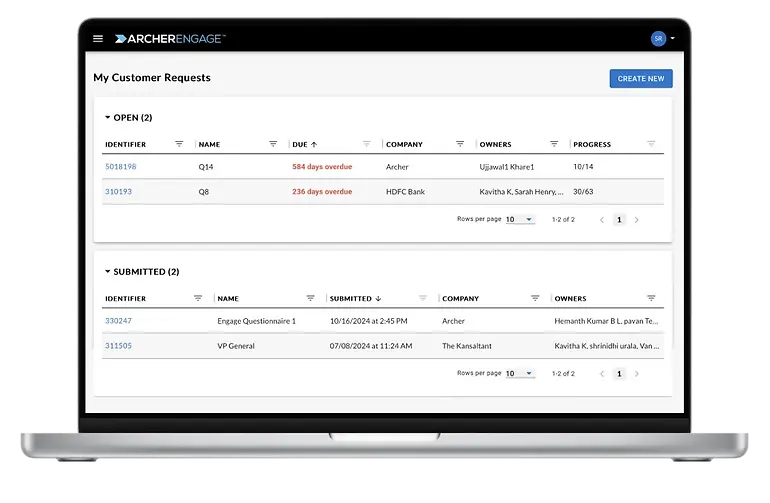The height and width of the screenshot is (503, 770).
Task: Click the 'Q8' name cell
Action: (204, 192)
